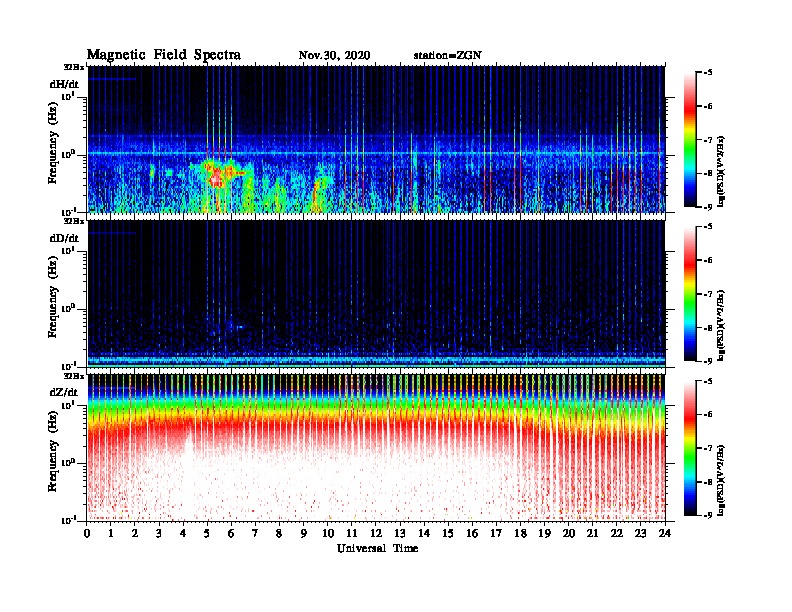The width and height of the screenshot is (792, 612).
Task: Click the hour 24 tick label on time axis
Action: (x=665, y=533)
